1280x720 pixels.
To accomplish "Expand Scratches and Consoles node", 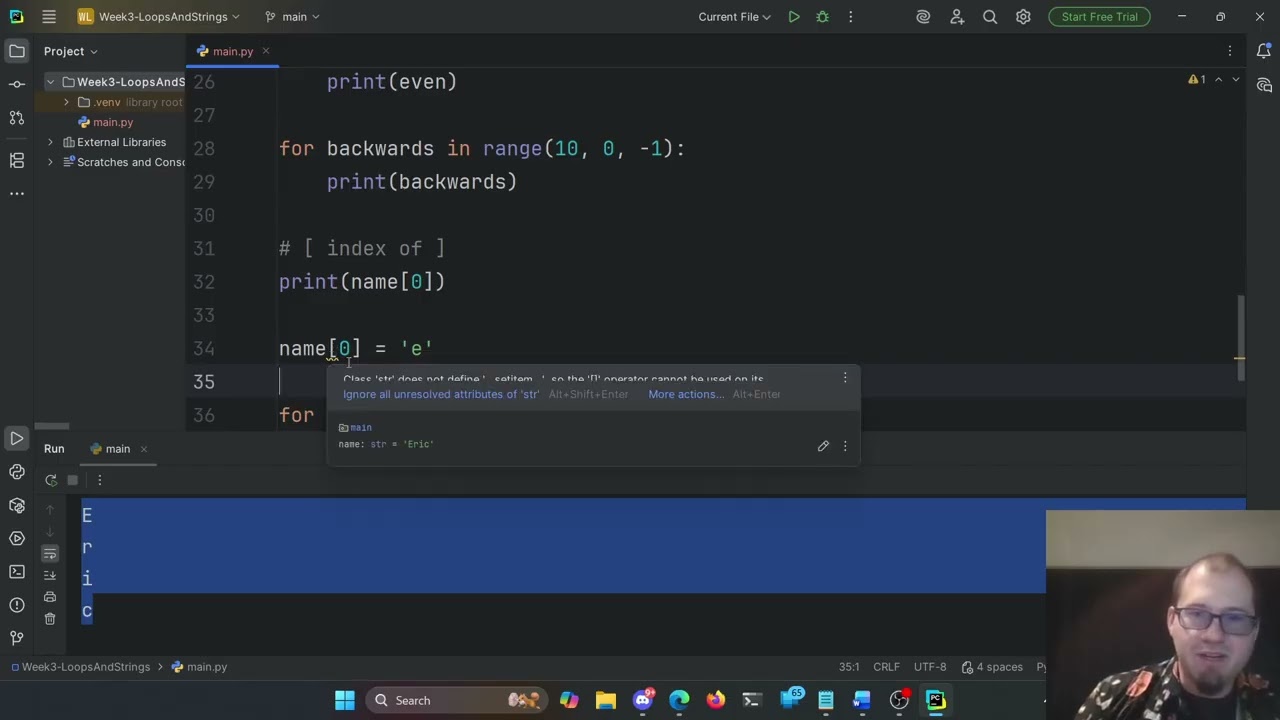I will [x=50, y=162].
